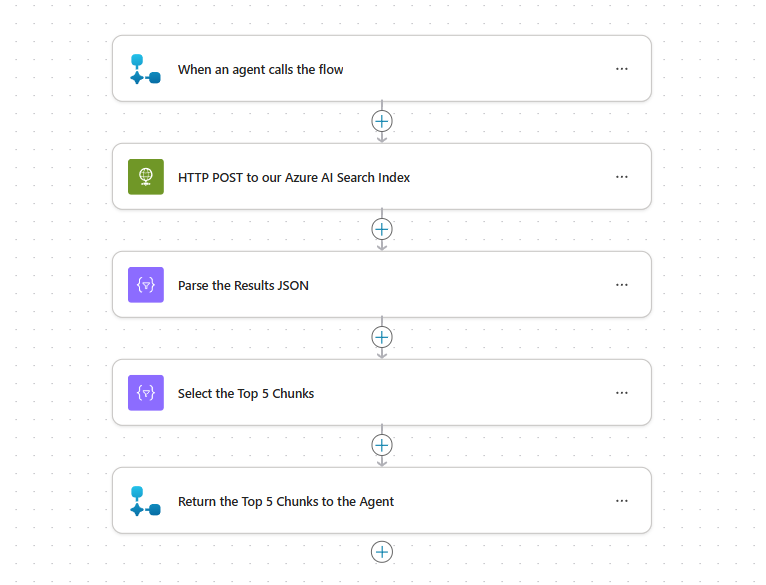766x585 pixels.
Task: Select the 'Select the Top 5 Chunks' card
Action: (382, 393)
